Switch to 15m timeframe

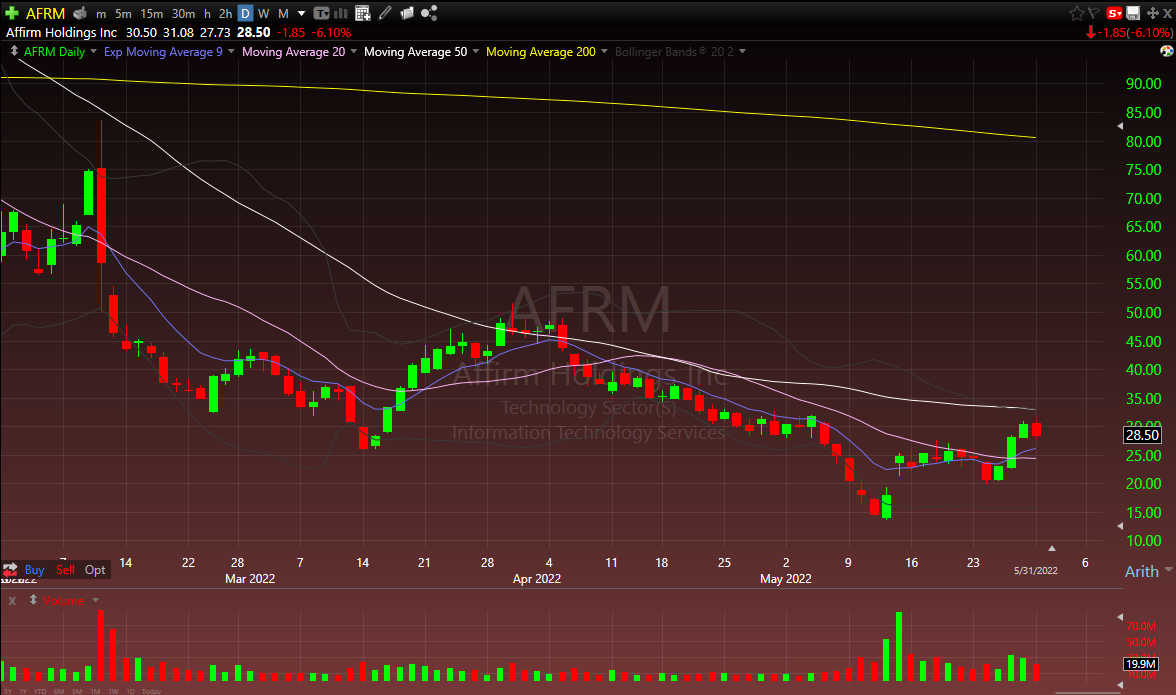click(x=152, y=13)
